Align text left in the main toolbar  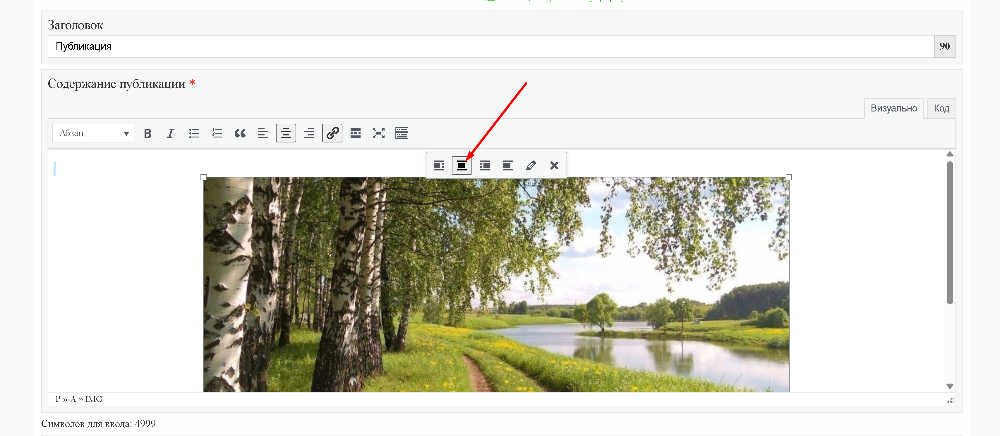263,133
